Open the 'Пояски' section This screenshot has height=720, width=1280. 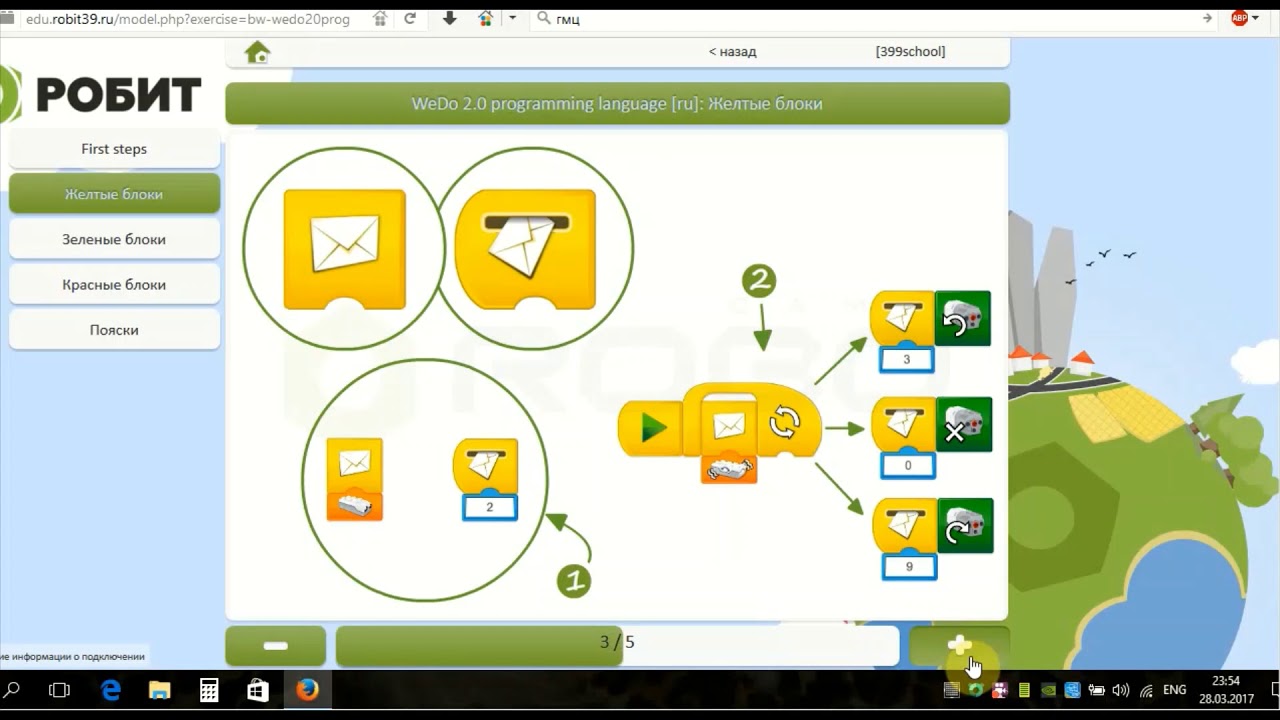[114, 330]
